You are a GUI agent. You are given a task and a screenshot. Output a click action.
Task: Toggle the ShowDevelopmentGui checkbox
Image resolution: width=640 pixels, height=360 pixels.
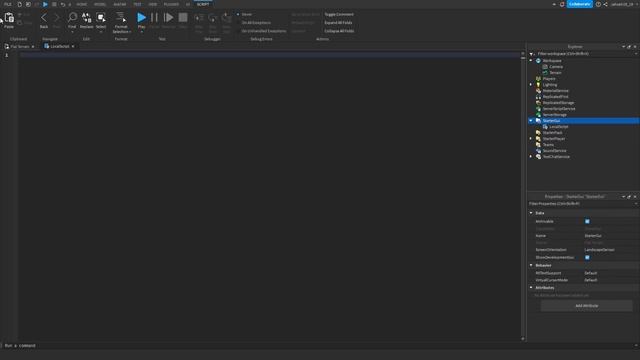(x=587, y=258)
